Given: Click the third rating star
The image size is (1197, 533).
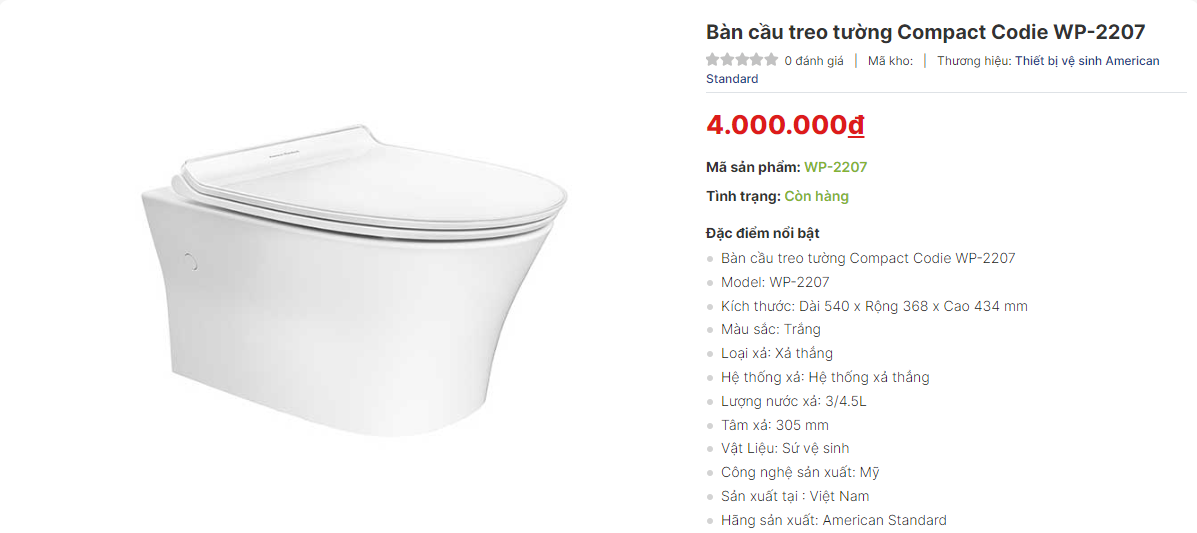Looking at the screenshot, I should [742, 60].
